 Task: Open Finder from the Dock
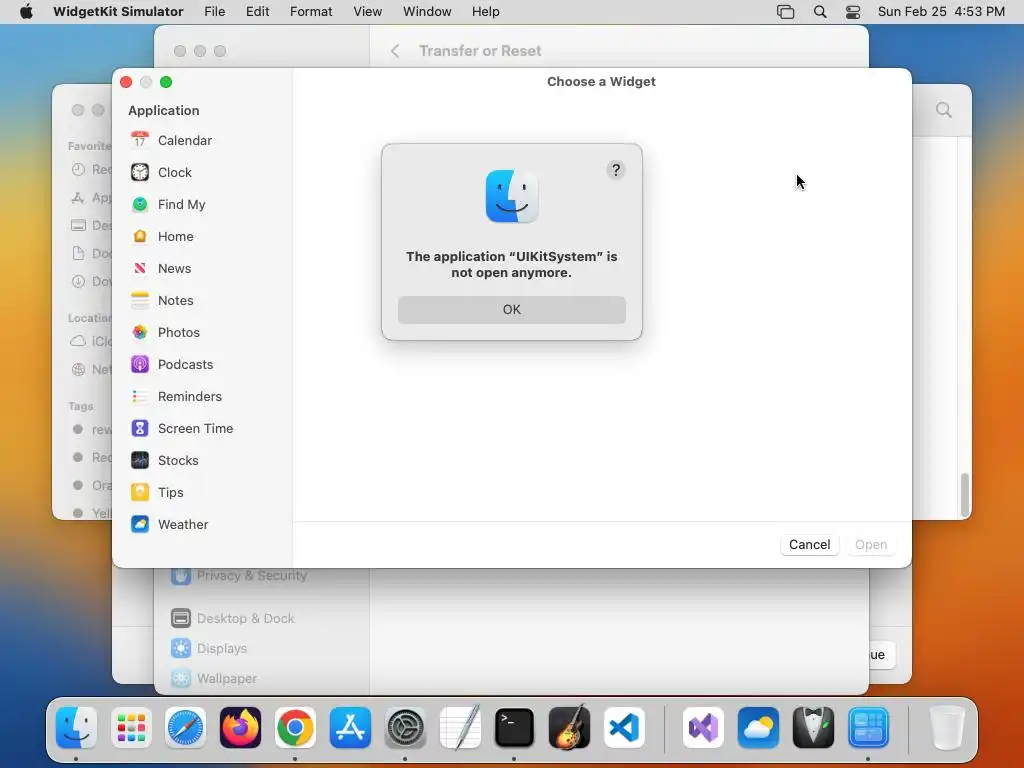[76, 728]
